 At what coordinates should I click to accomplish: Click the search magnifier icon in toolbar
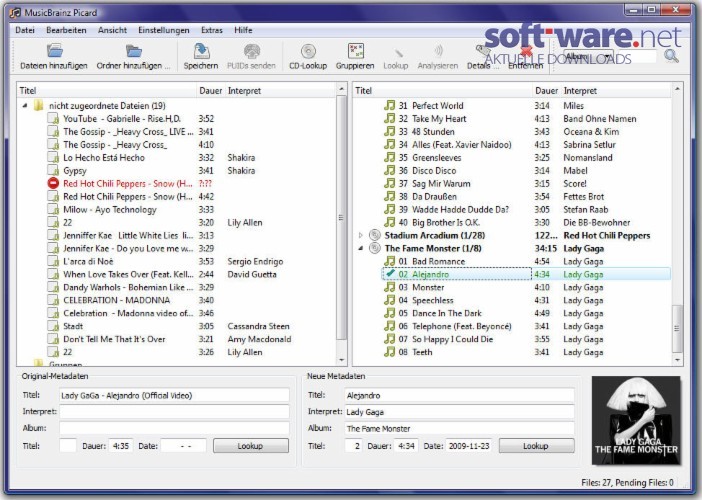tap(671, 56)
